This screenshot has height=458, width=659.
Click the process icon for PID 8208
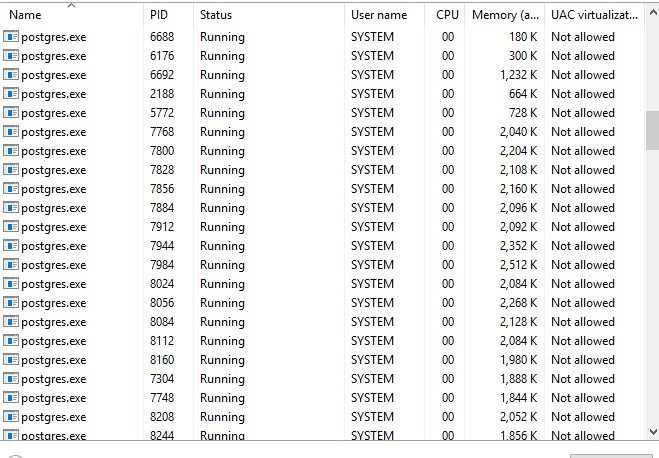(x=11, y=416)
